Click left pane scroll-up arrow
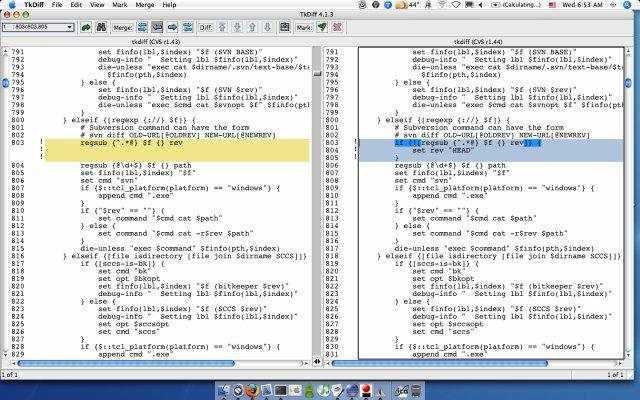 (x=5, y=51)
